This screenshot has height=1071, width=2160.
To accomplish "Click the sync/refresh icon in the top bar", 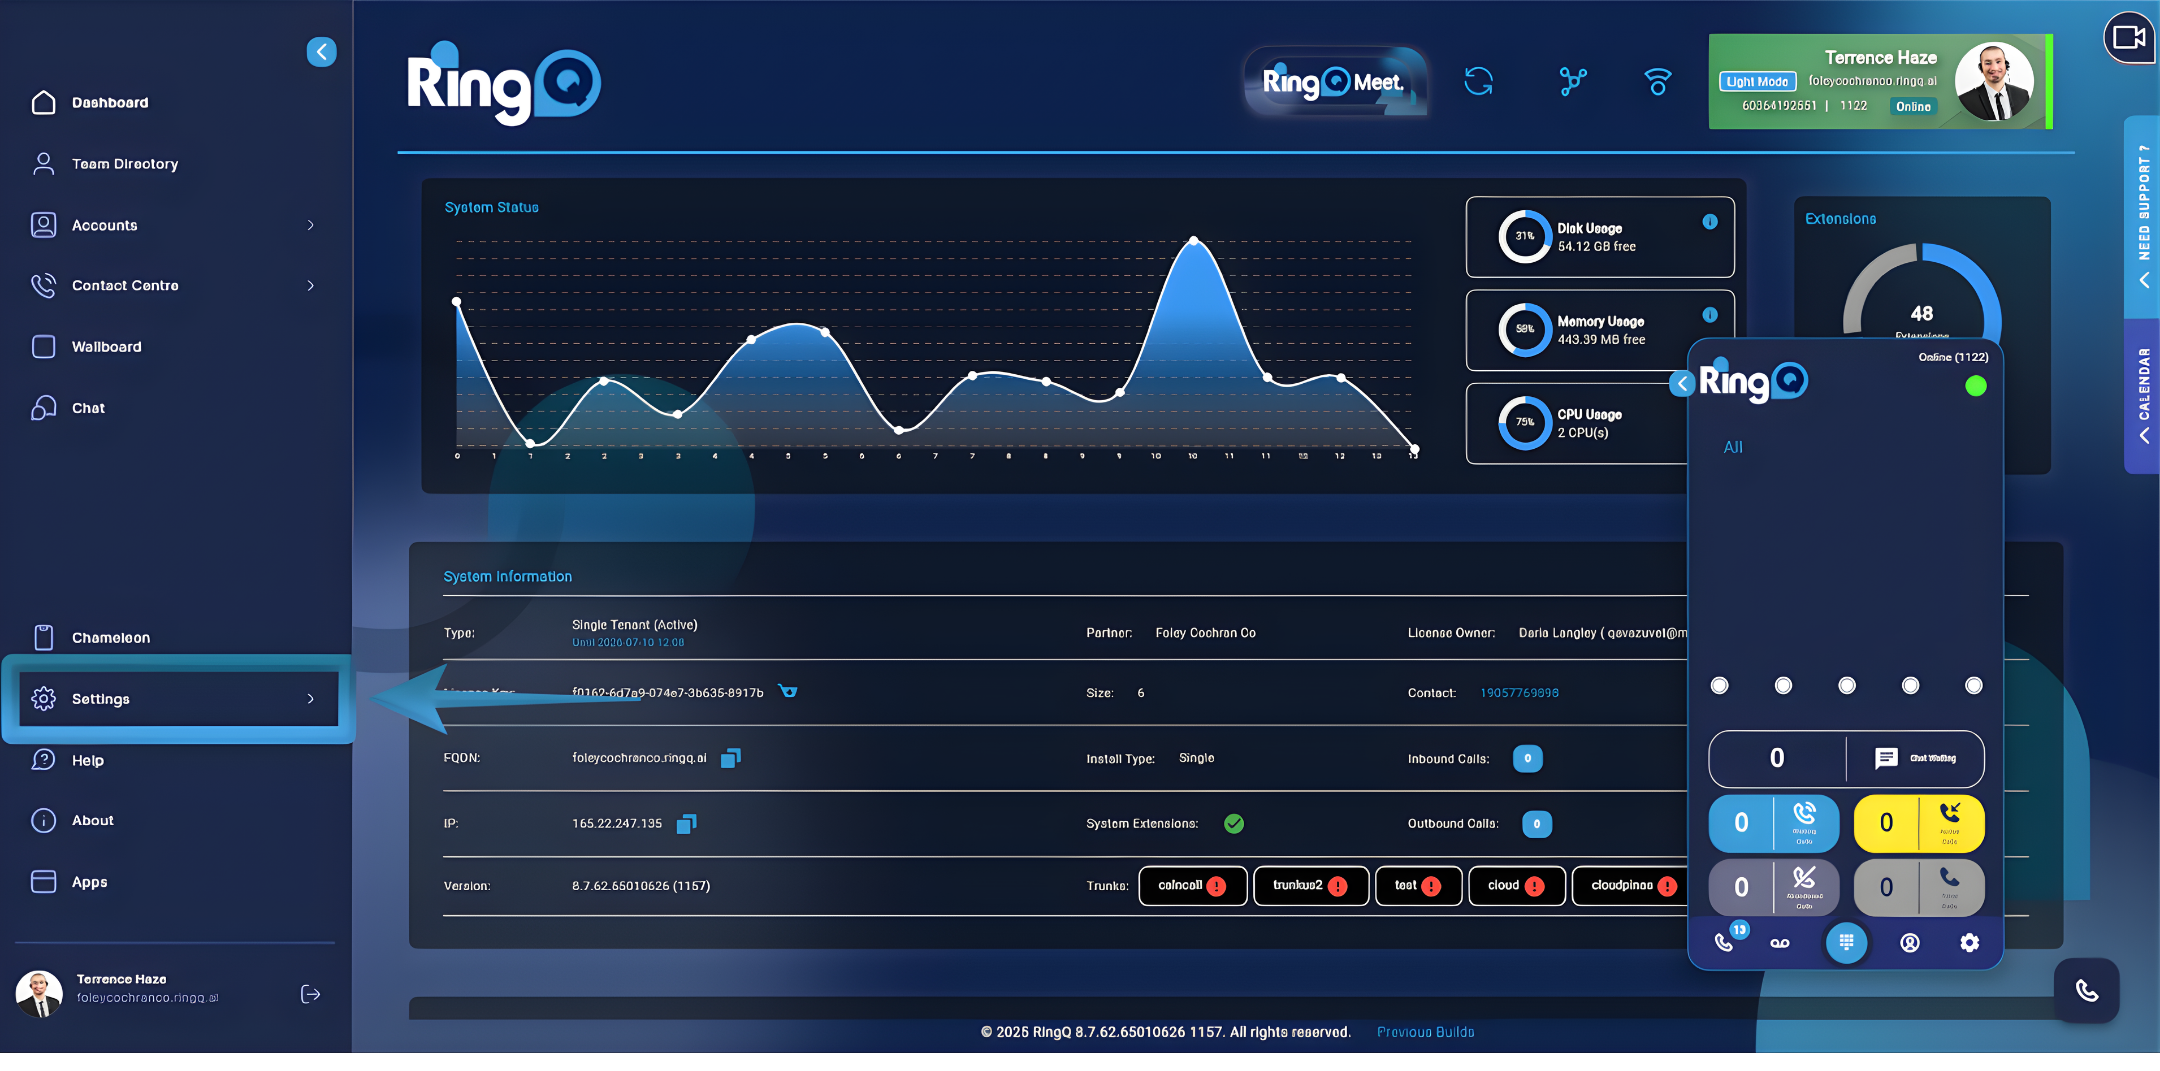I will [x=1479, y=82].
